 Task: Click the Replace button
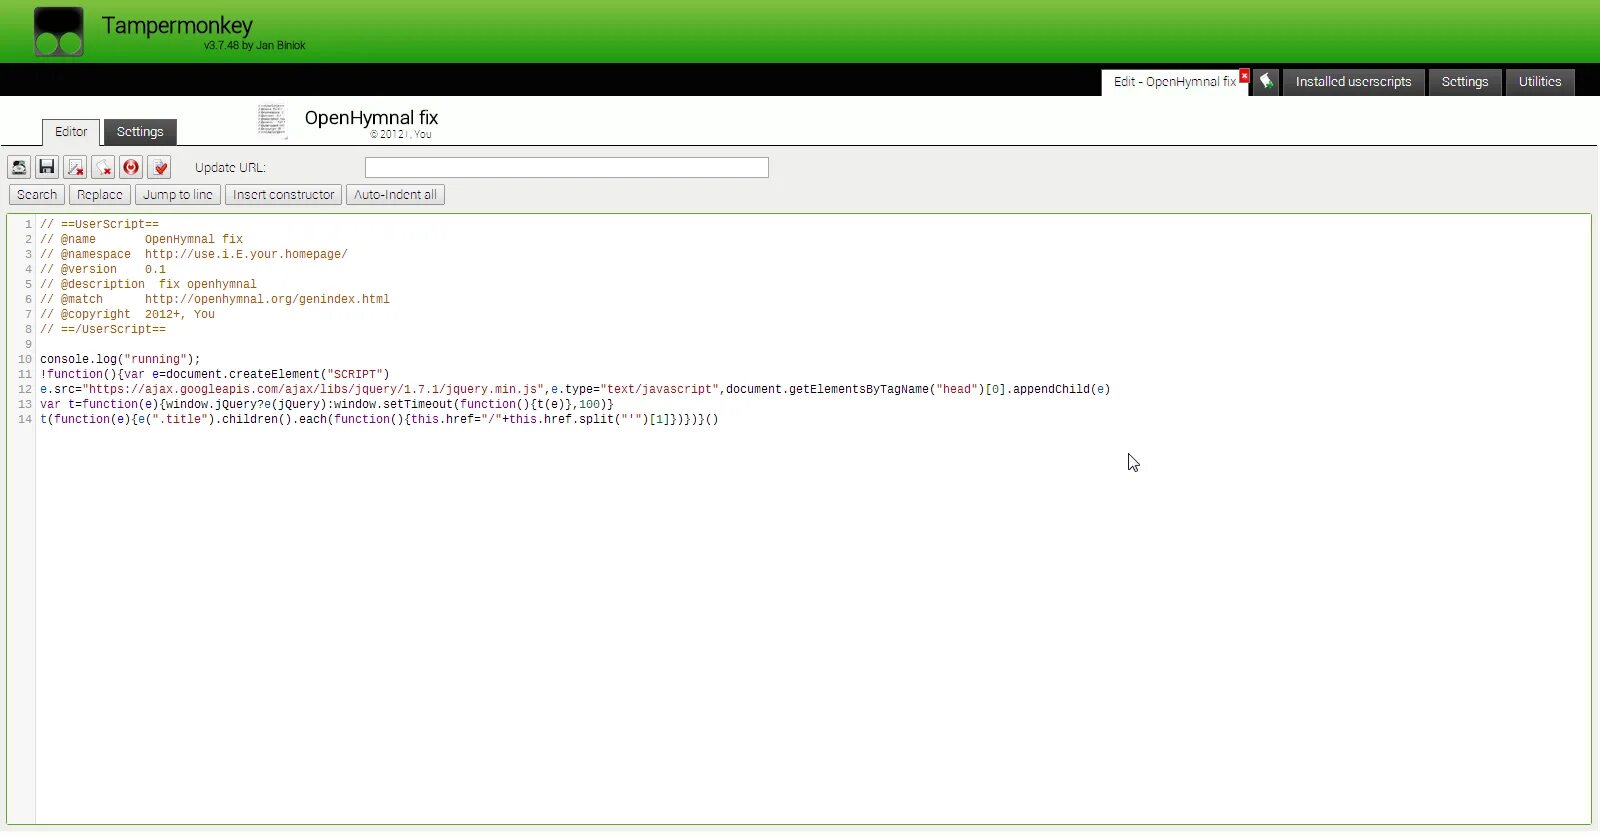(100, 195)
